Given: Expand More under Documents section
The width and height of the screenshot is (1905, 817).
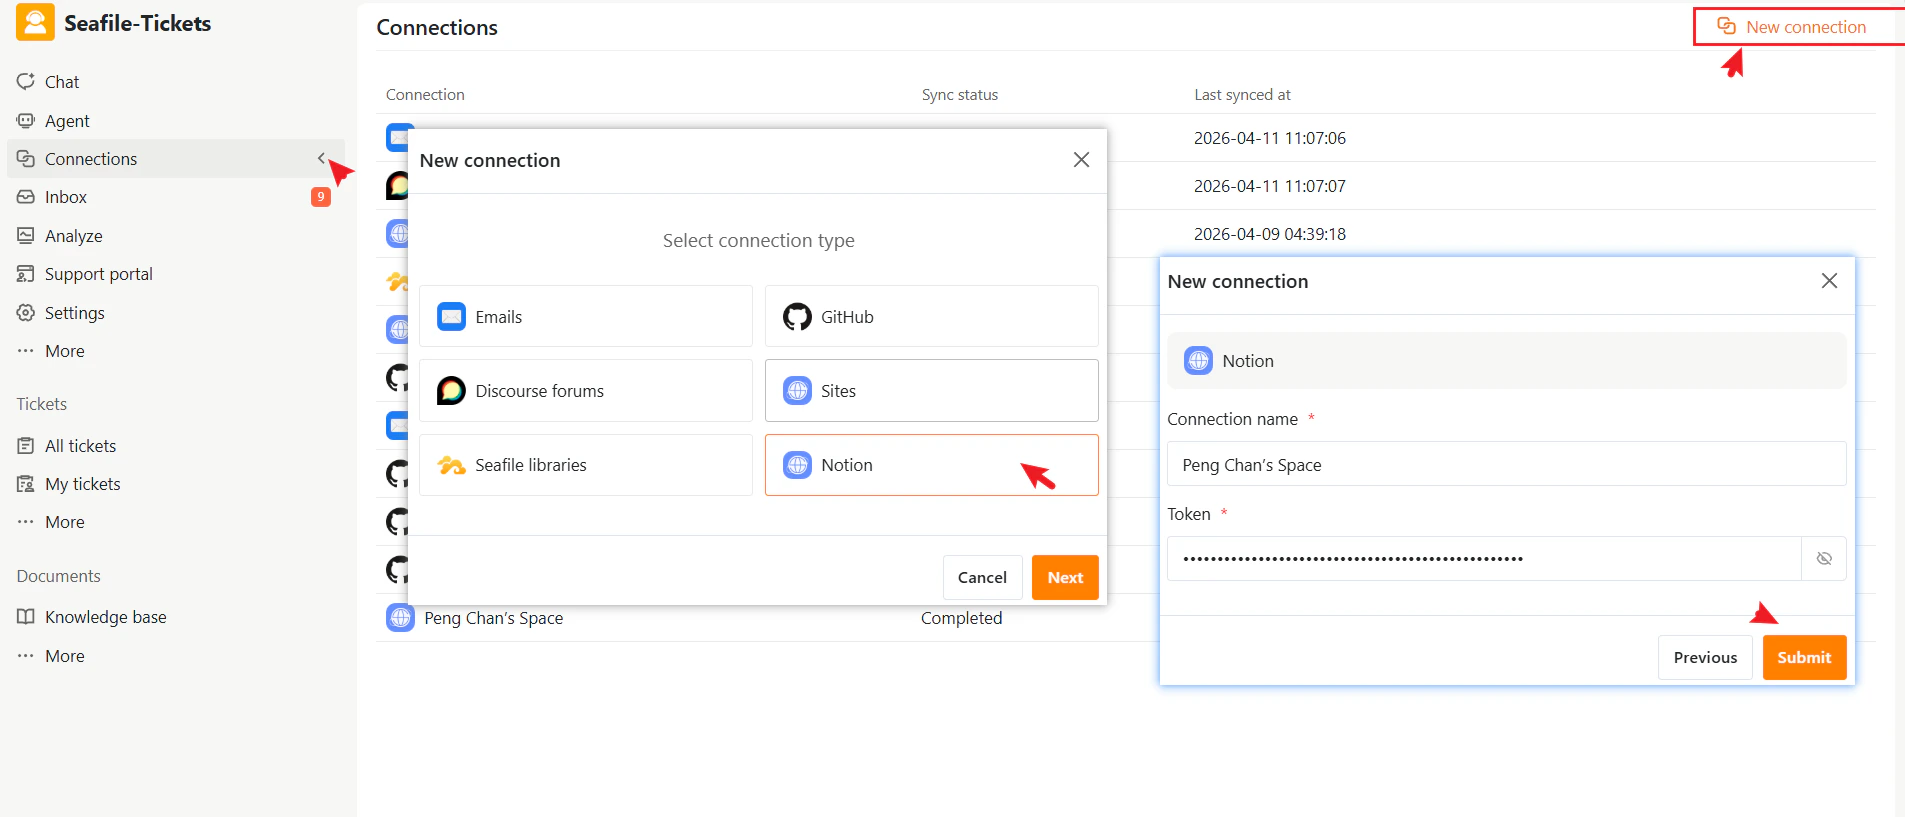Looking at the screenshot, I should [176, 656].
